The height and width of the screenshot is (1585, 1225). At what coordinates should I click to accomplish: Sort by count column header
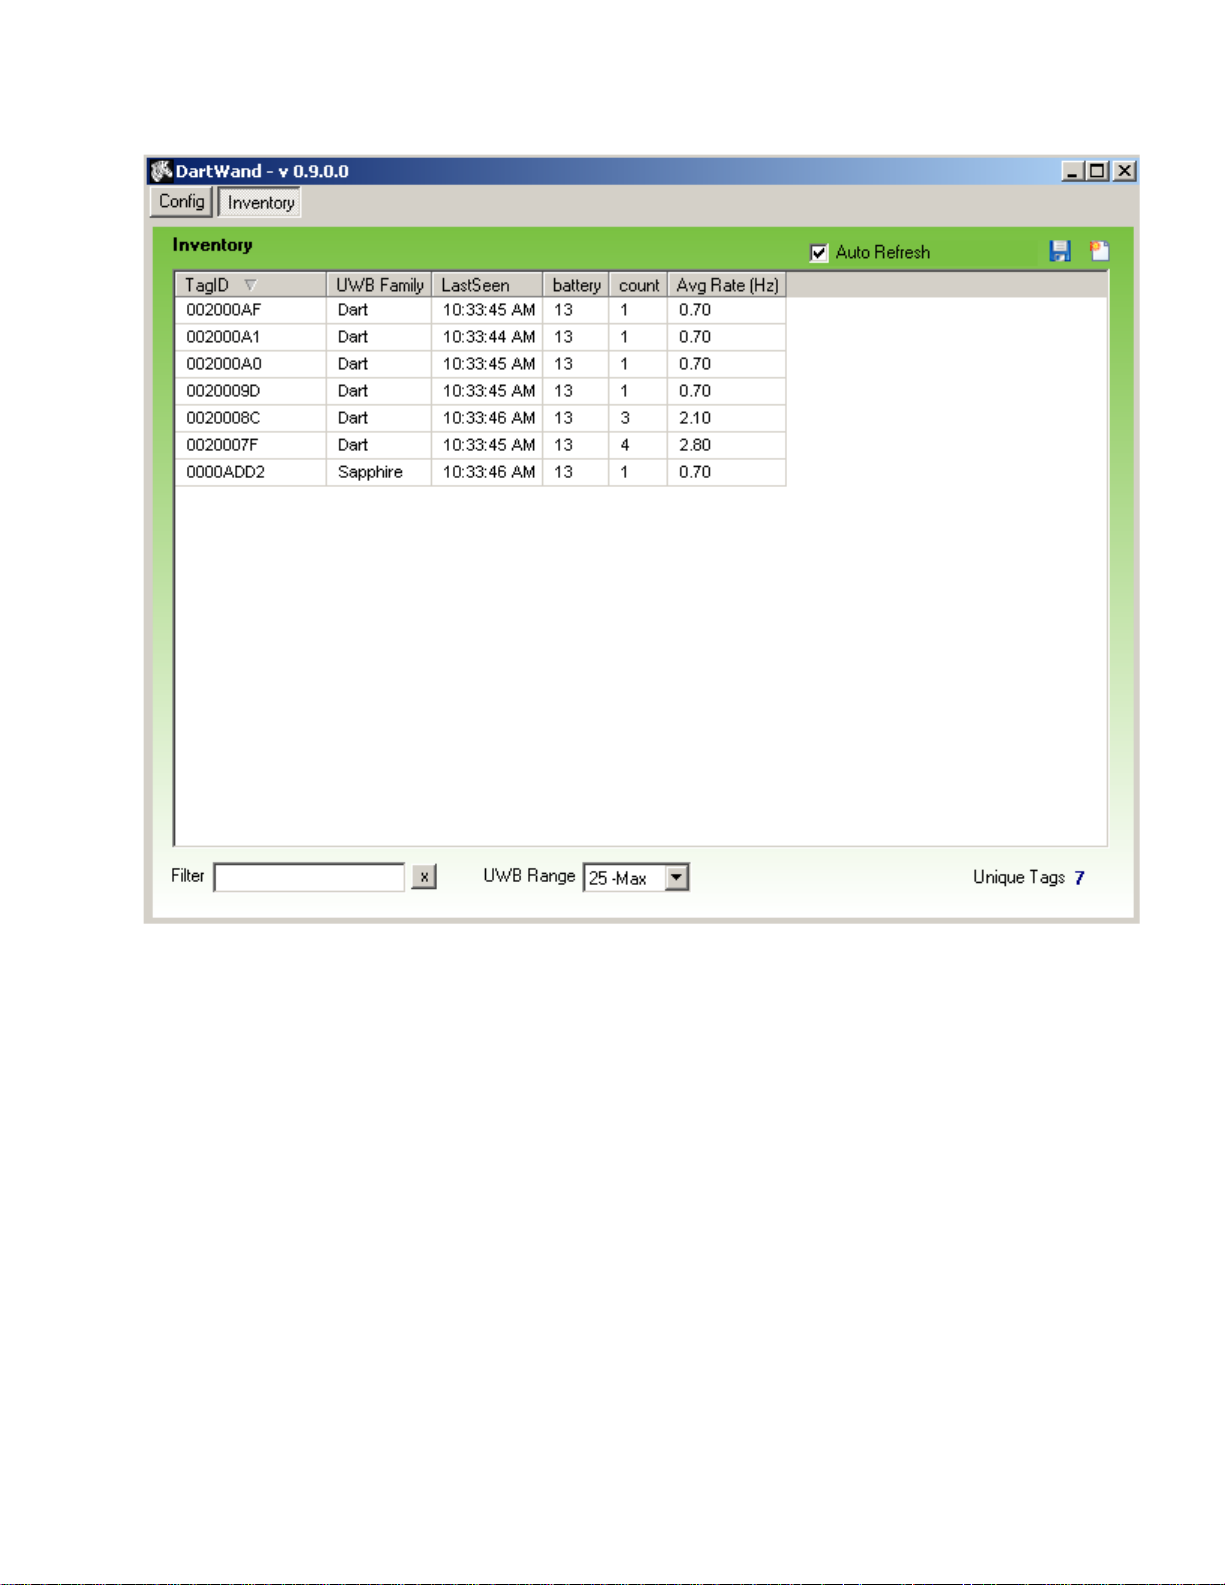[638, 285]
